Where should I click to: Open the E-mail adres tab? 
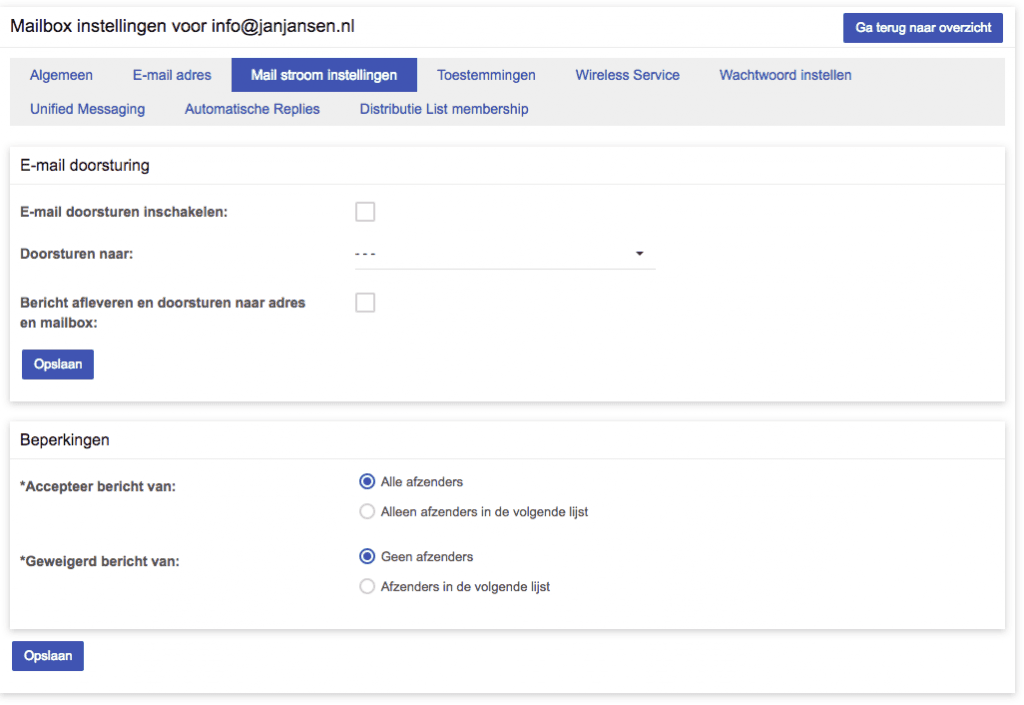[x=172, y=75]
